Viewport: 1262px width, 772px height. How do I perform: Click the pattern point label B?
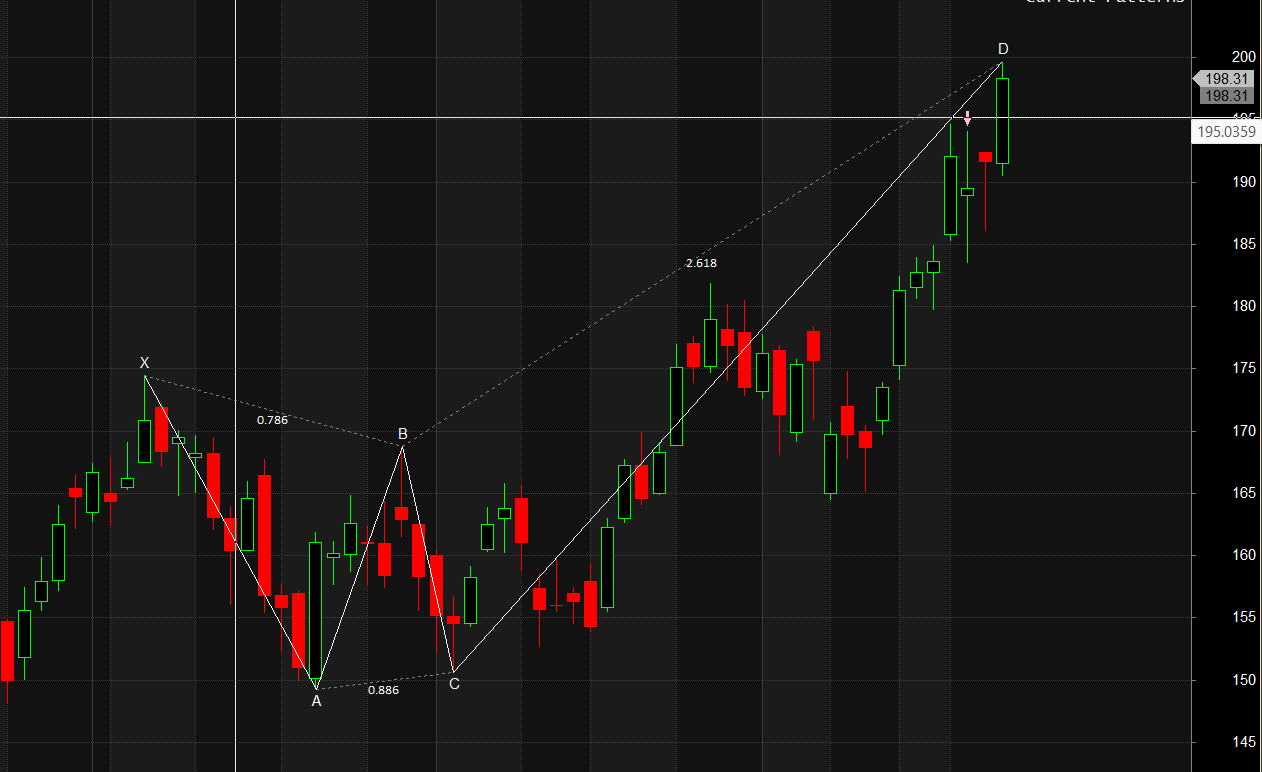tap(401, 433)
